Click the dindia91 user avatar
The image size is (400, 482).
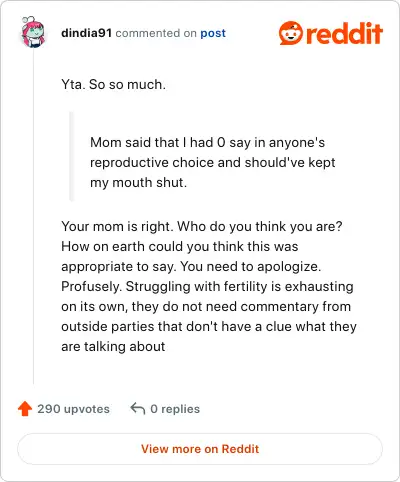33,32
